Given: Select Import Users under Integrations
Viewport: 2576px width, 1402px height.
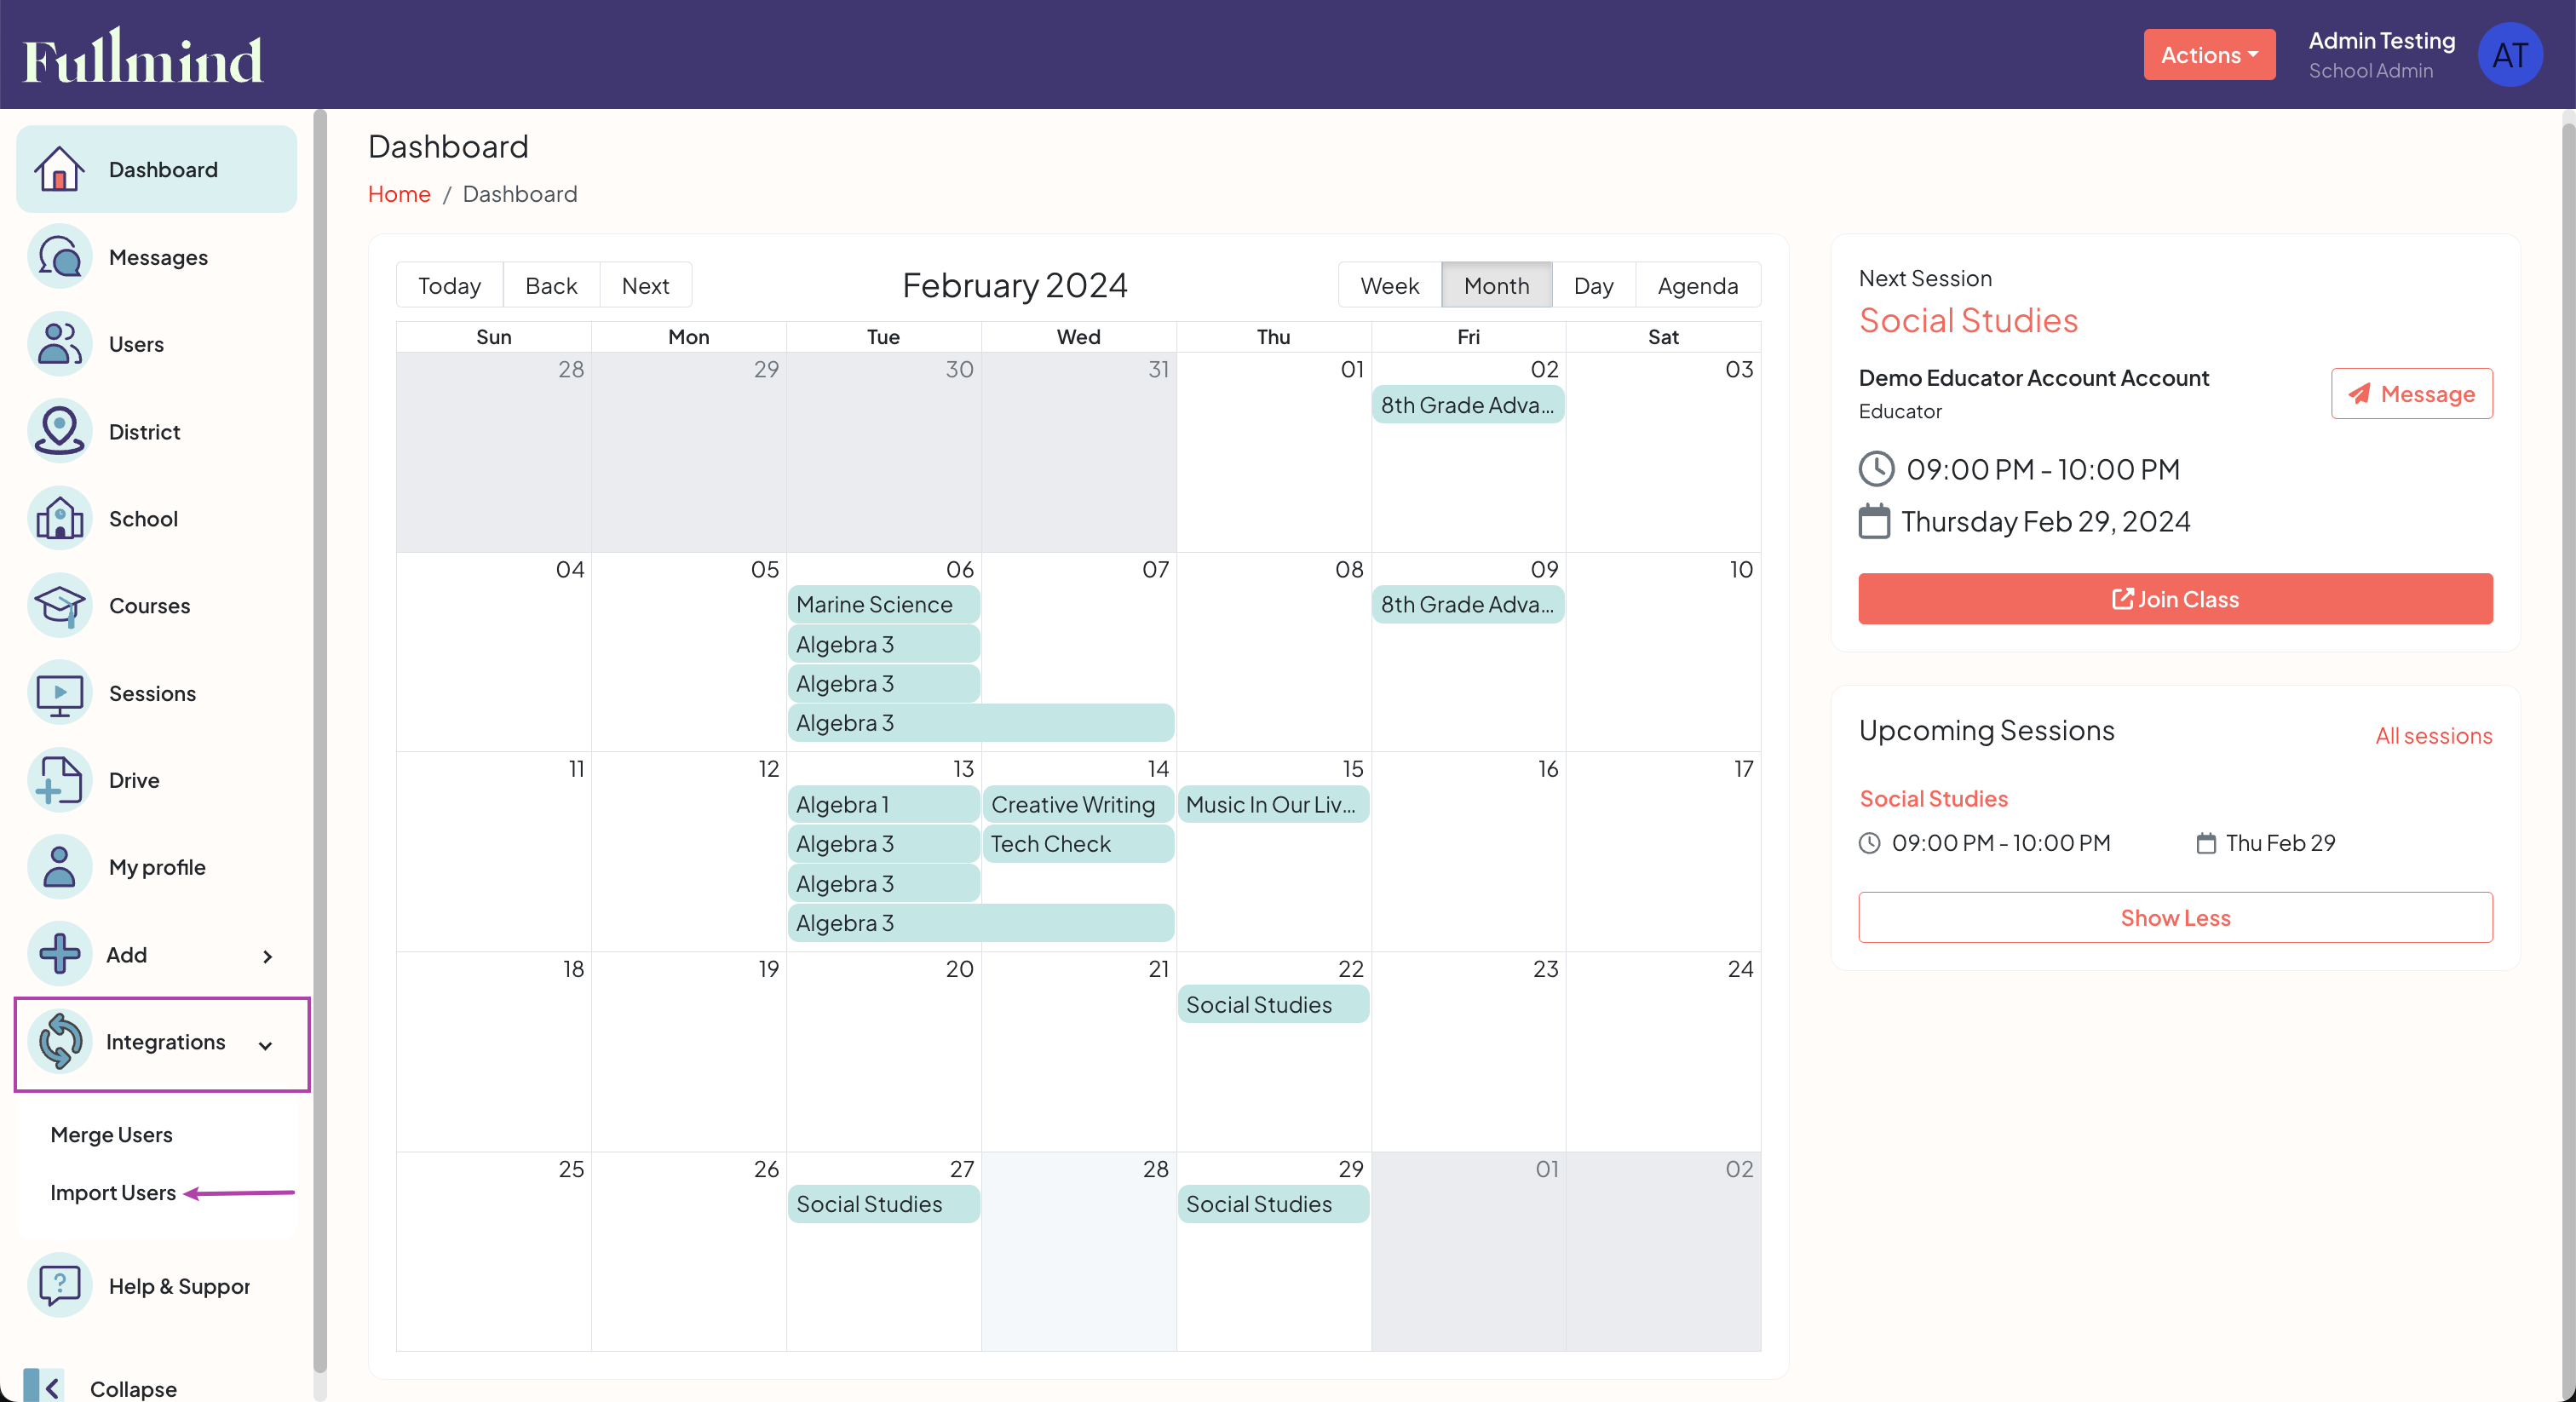Looking at the screenshot, I should (x=113, y=1192).
